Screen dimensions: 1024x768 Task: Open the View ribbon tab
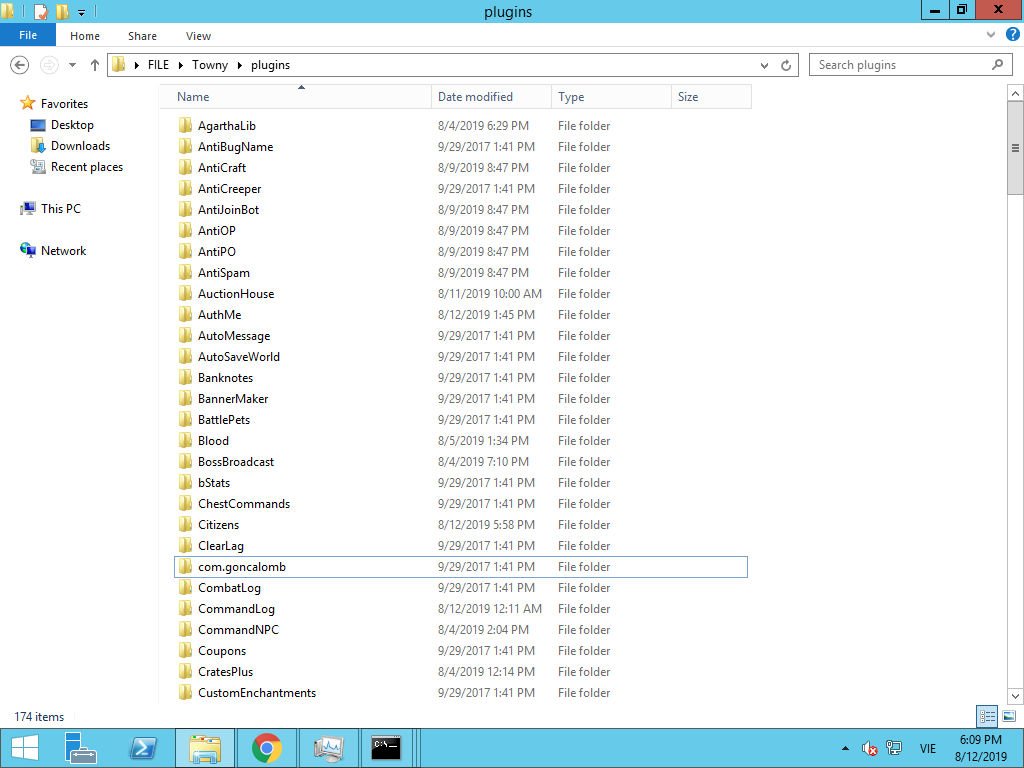[198, 36]
